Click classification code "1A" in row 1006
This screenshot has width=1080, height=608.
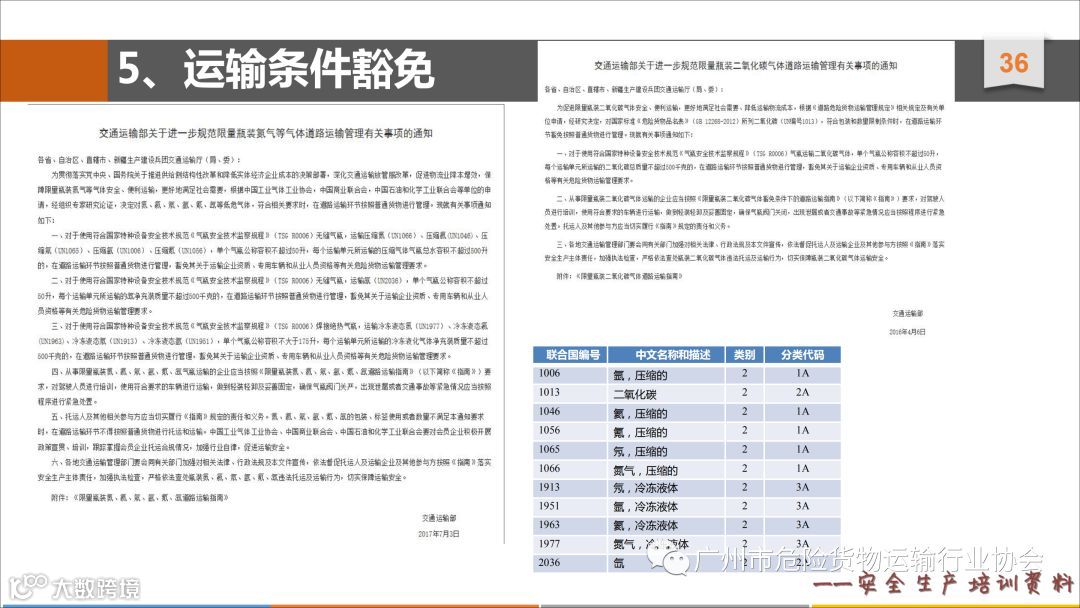(x=802, y=373)
